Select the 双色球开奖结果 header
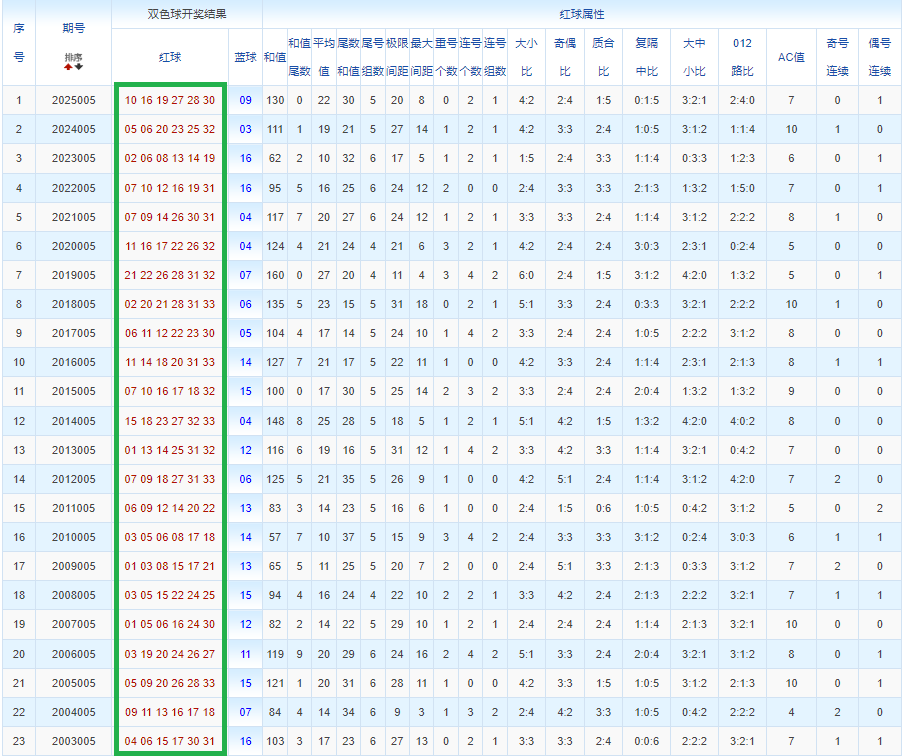Image resolution: width=902 pixels, height=756 pixels. tap(187, 15)
